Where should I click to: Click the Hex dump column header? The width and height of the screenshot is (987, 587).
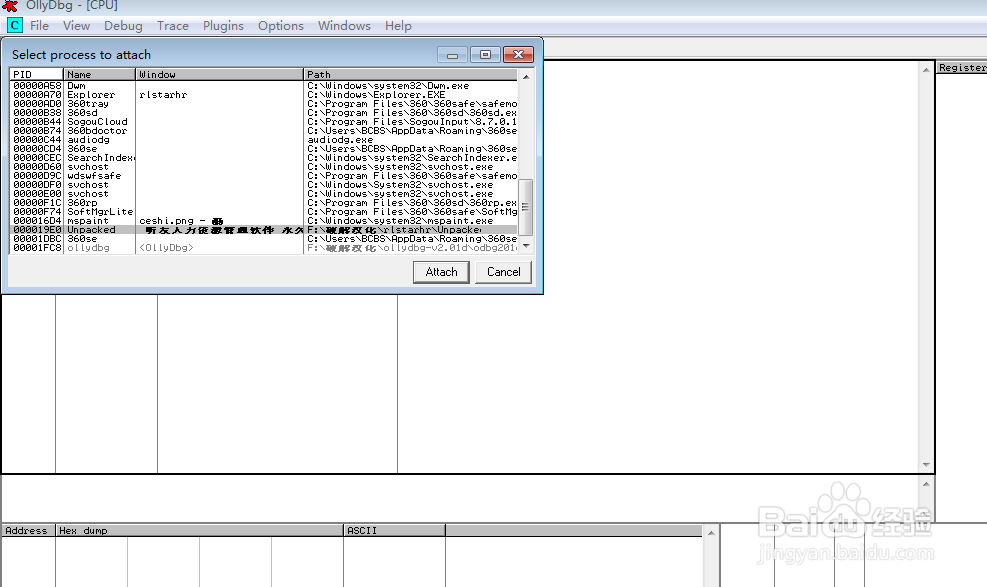click(200, 530)
